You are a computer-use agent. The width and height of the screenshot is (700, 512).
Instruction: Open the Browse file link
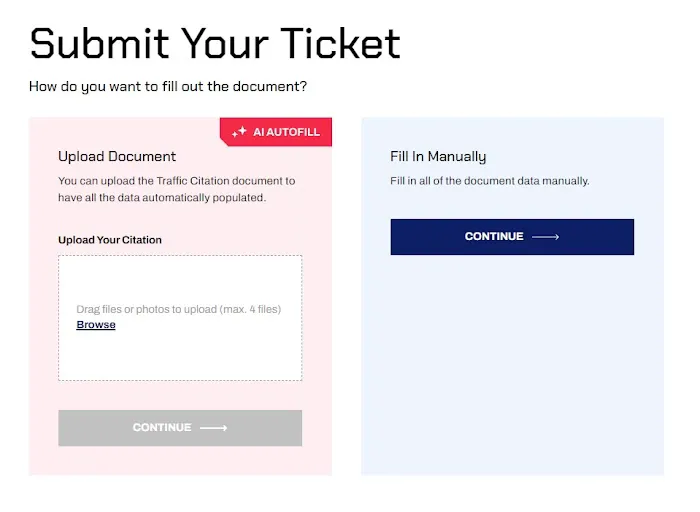click(x=96, y=325)
